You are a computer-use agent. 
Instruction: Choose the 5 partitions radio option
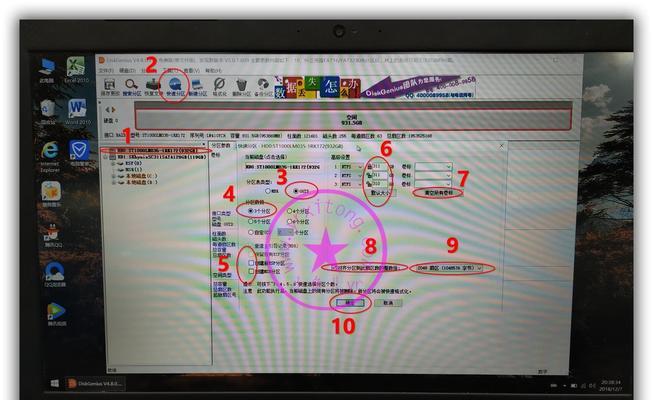(259, 222)
